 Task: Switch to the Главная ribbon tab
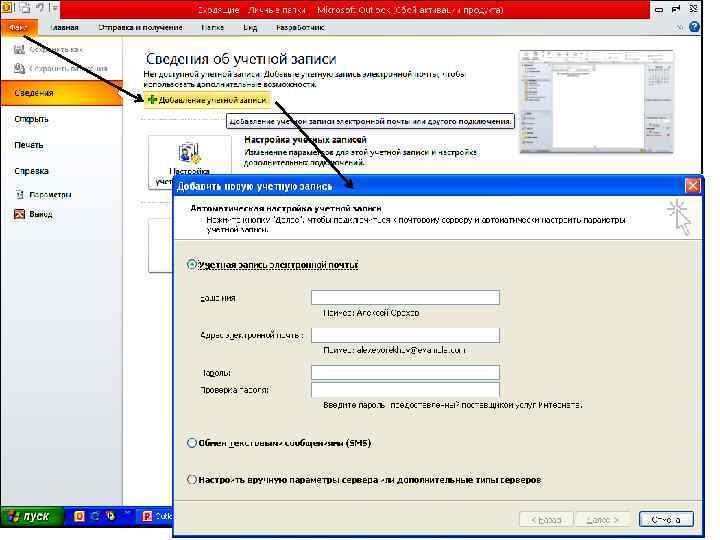coord(64,28)
